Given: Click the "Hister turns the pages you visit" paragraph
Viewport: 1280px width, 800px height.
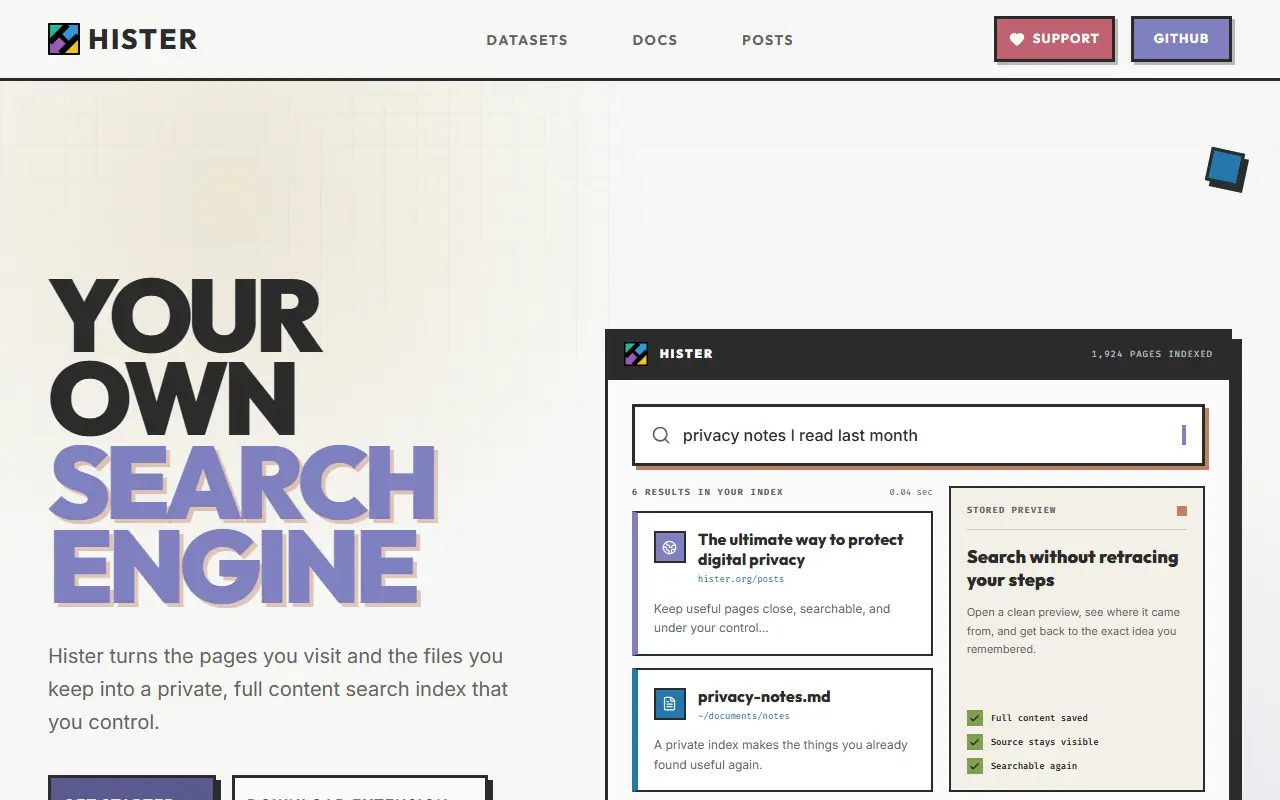Looking at the screenshot, I should click(x=278, y=689).
